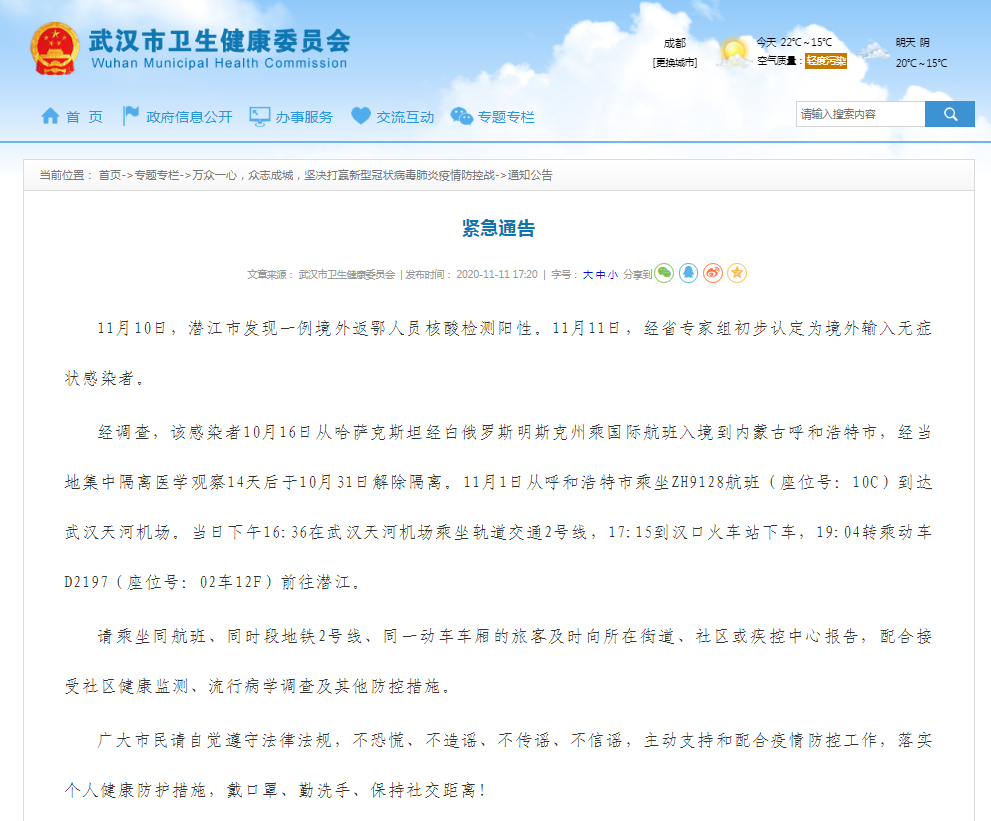
Task: Click the monitor icon beside 办事服务
Action: click(260, 115)
